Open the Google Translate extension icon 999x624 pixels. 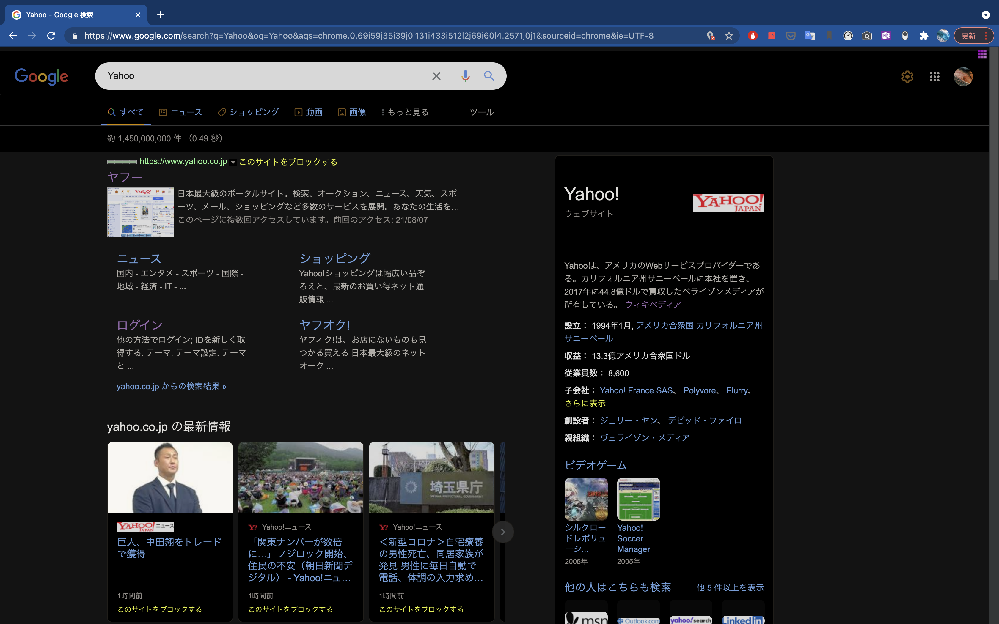810,36
